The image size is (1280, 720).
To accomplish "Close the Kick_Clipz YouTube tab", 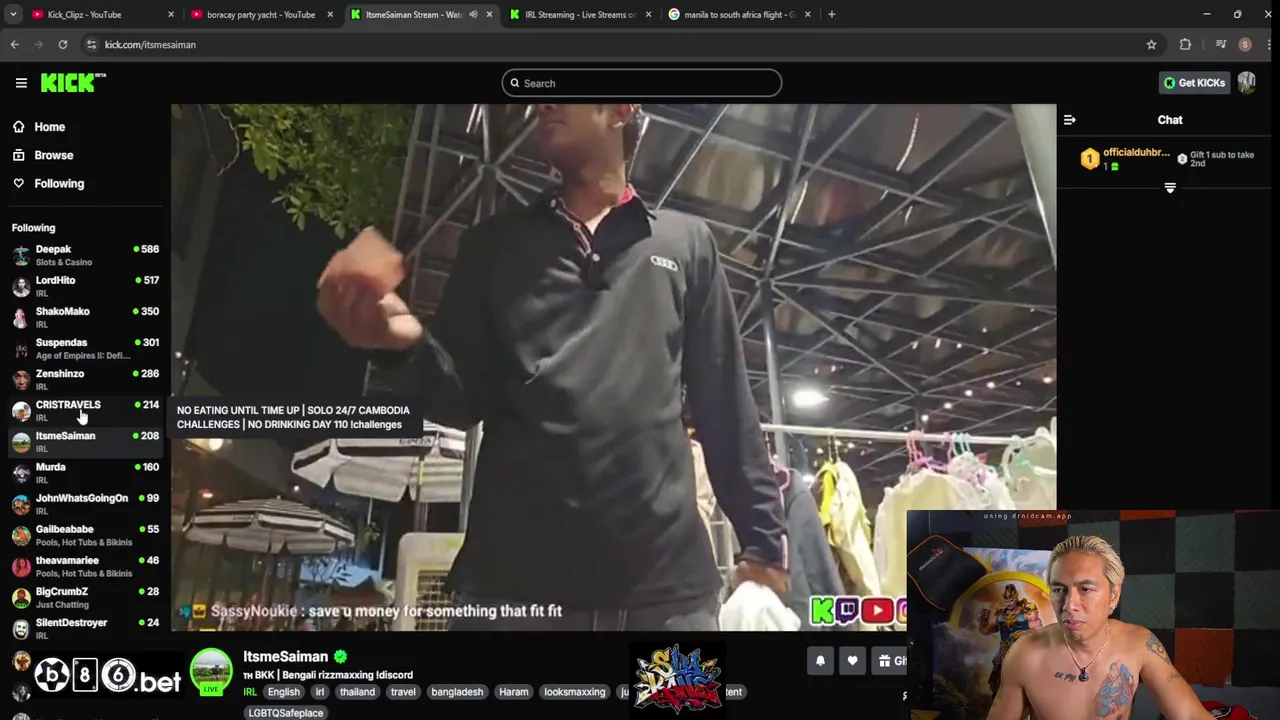I will pyautogui.click(x=171, y=15).
